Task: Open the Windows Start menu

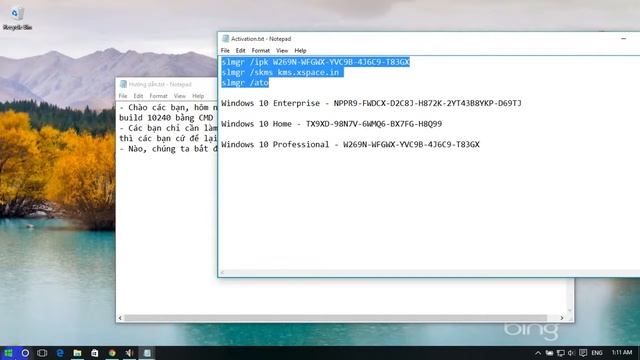Action: [8, 353]
